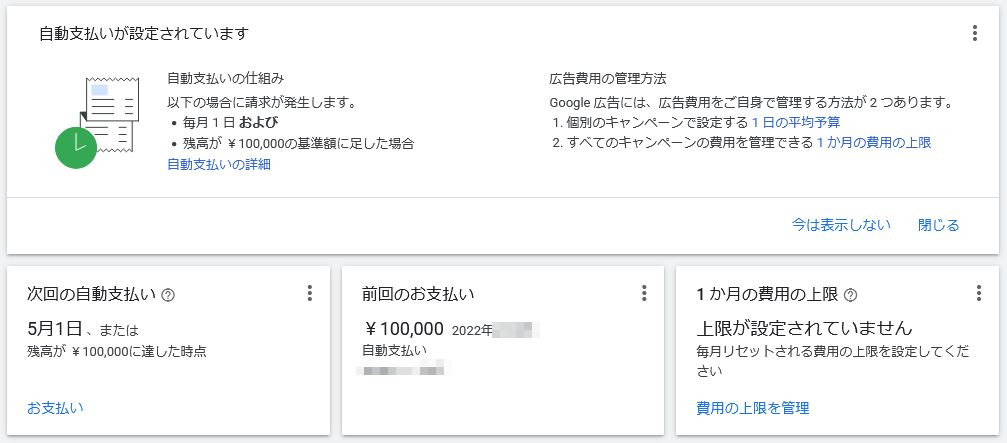Open the three-dot menu on the 自動支払い notice card
This screenshot has width=1007, height=443.
pos(974,33)
